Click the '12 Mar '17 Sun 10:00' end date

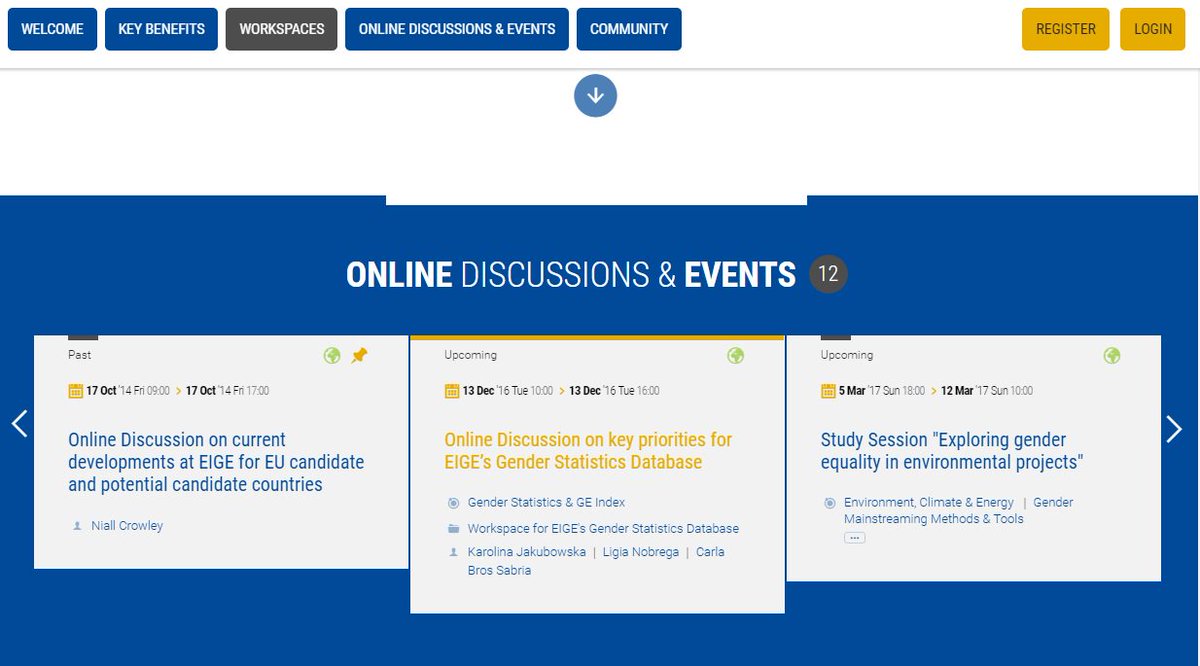(987, 391)
